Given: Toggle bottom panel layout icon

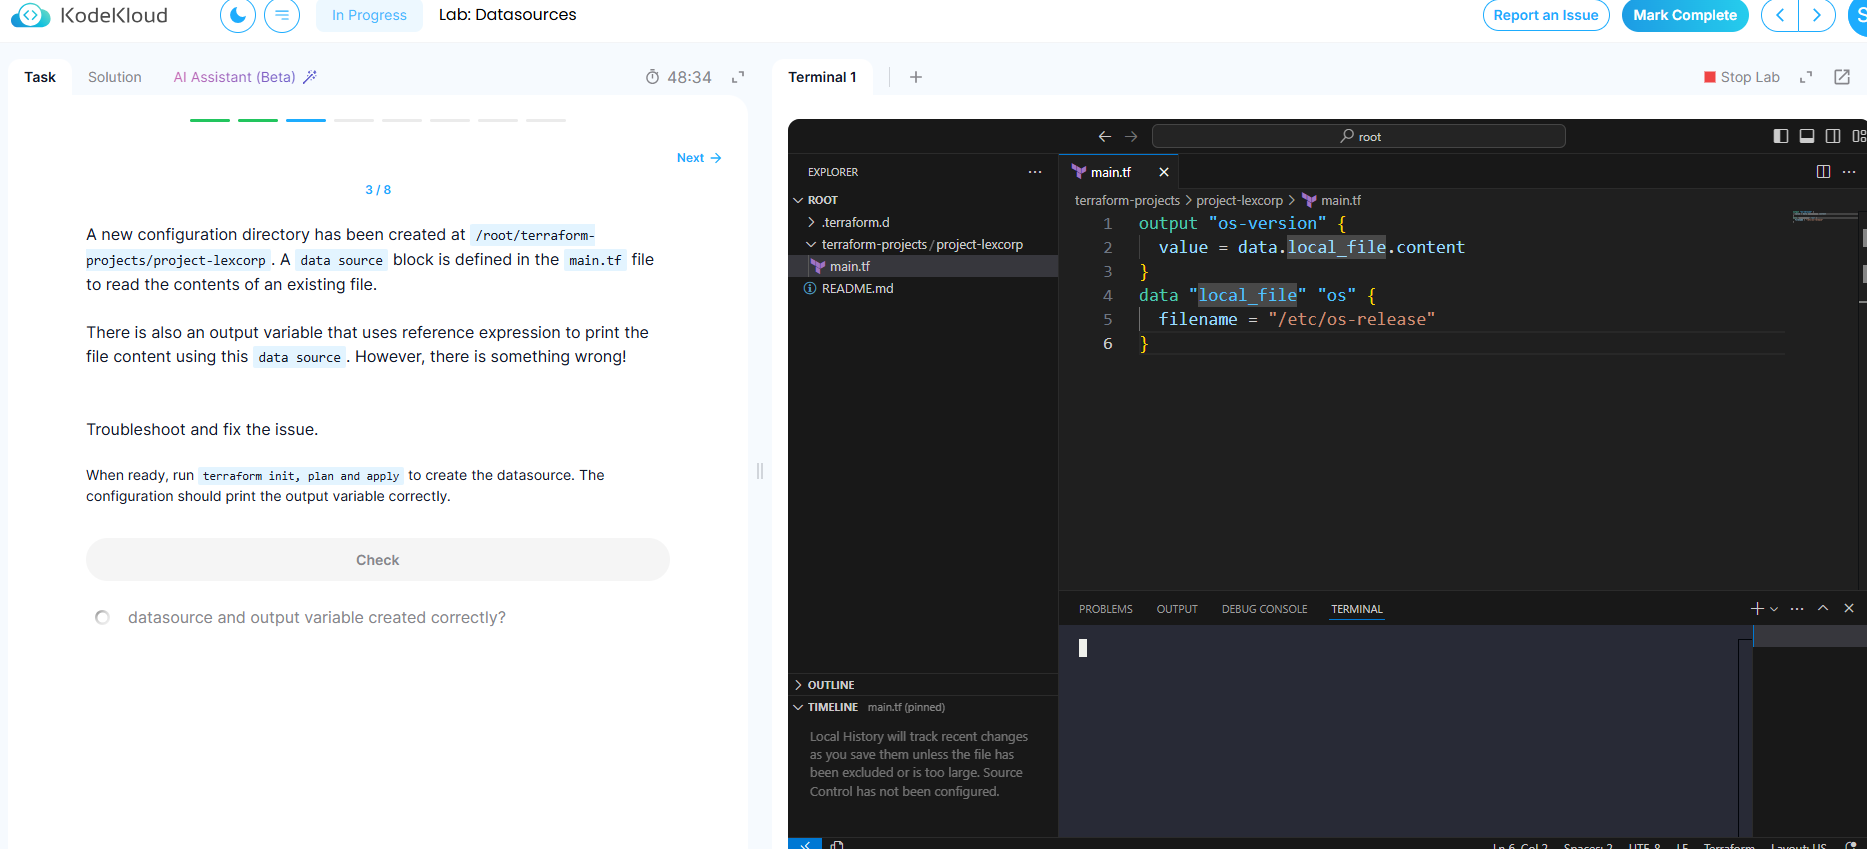Looking at the screenshot, I should pyautogui.click(x=1807, y=136).
